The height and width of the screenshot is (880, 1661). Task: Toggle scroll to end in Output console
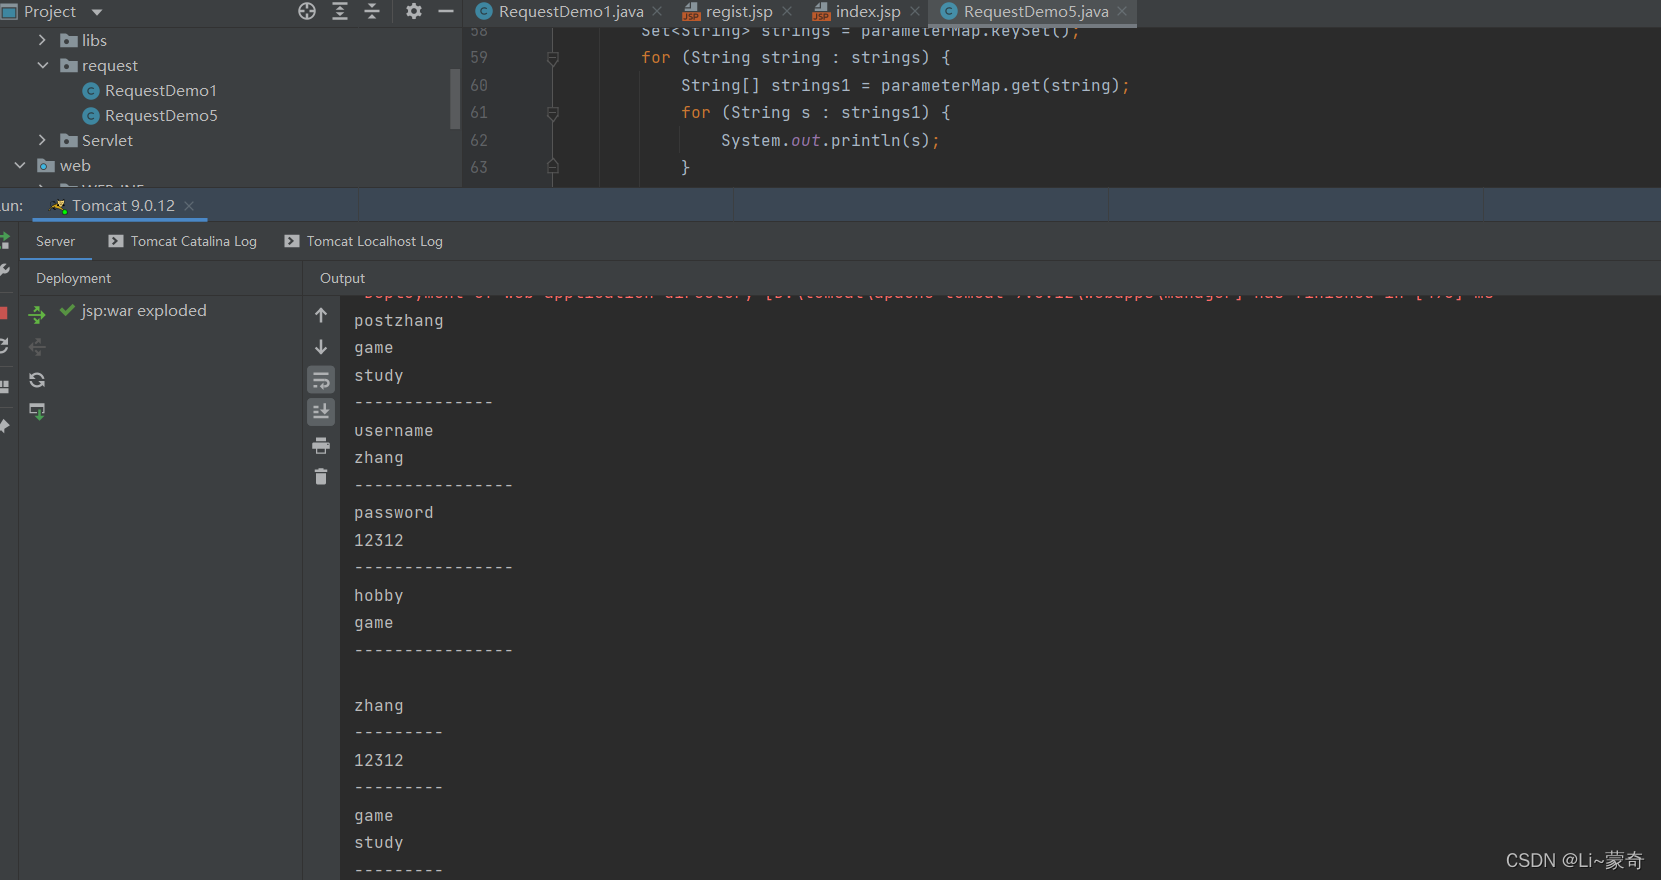click(321, 411)
